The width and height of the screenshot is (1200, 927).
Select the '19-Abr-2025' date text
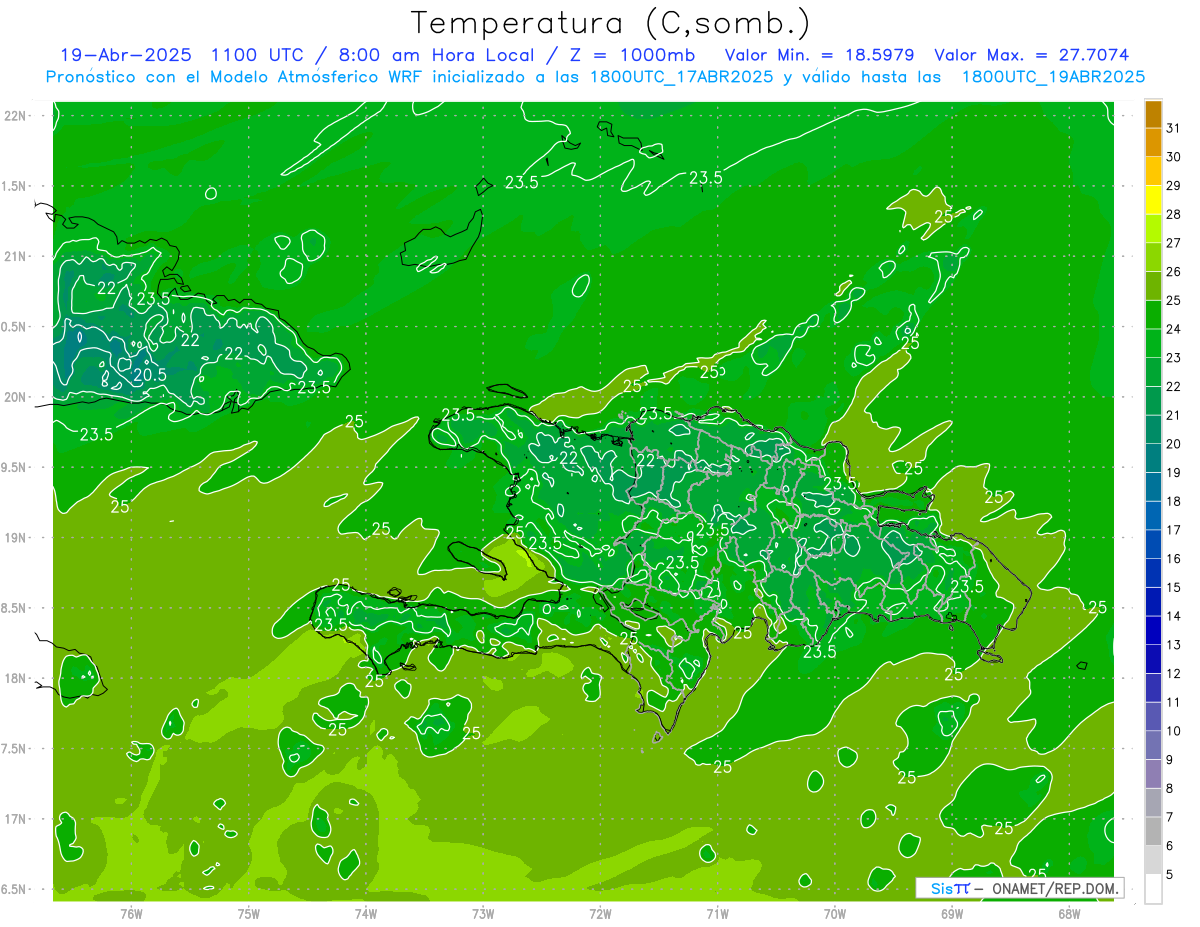tap(127, 55)
